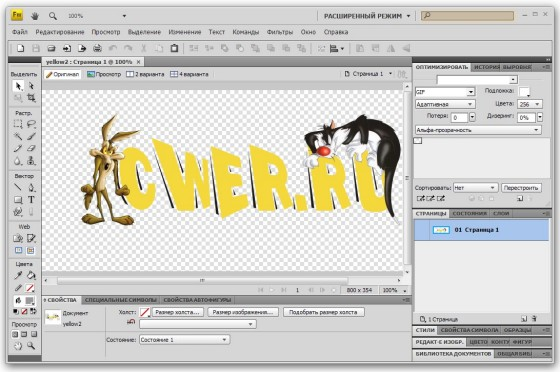560x372 pixels.
Task: Open the GIF export format dropdown
Action: [x=471, y=92]
